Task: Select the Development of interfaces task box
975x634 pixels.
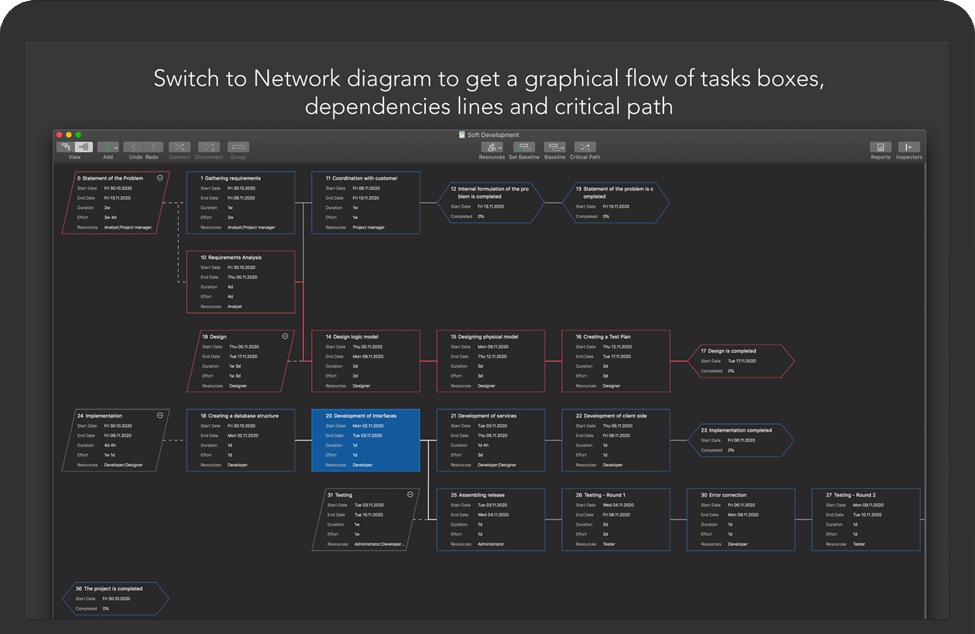Action: point(364,440)
